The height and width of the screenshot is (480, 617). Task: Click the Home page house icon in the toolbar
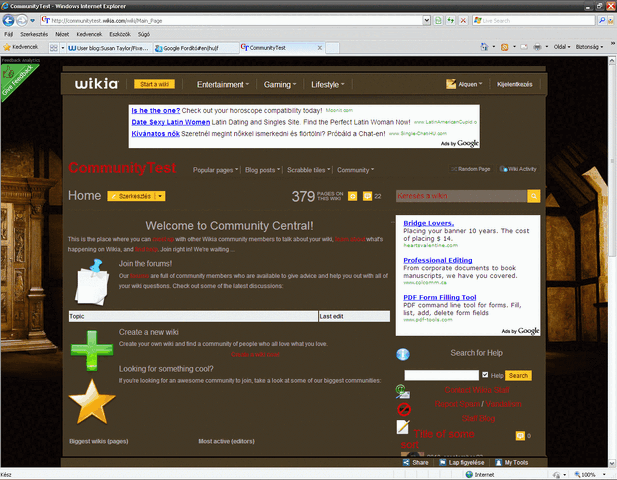[484, 47]
